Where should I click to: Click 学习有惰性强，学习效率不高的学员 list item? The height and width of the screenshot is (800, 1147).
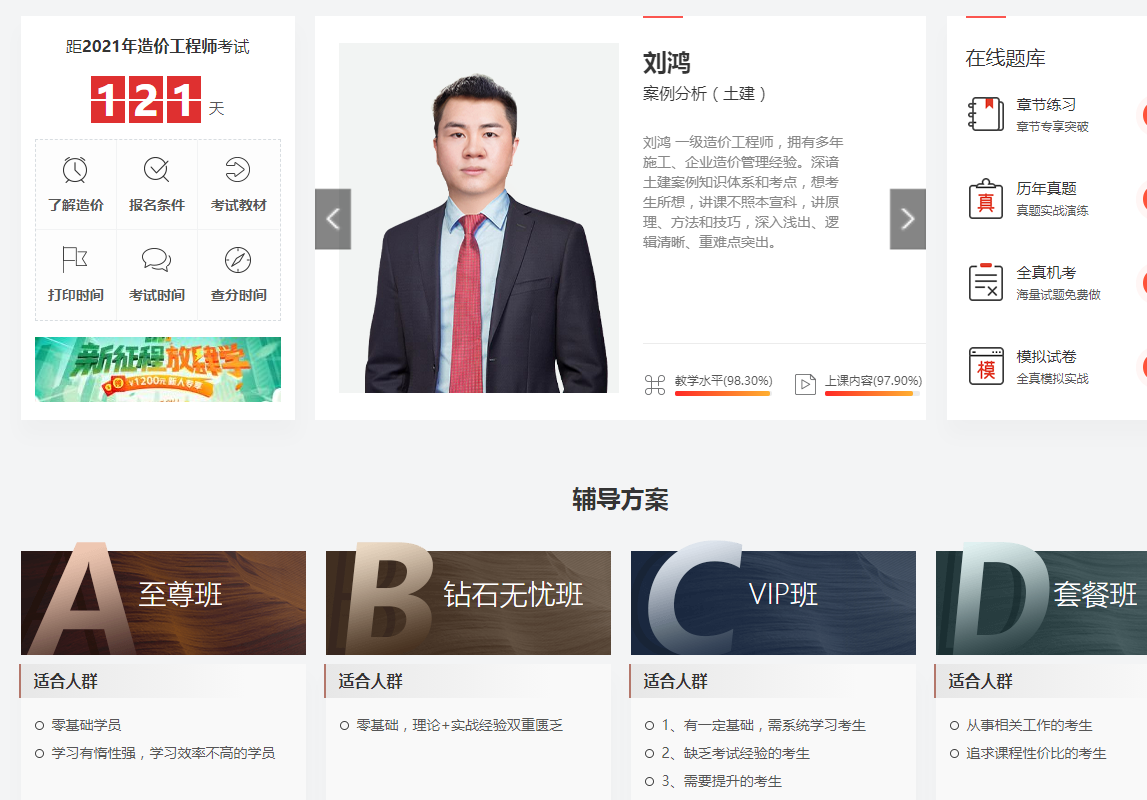(163, 753)
